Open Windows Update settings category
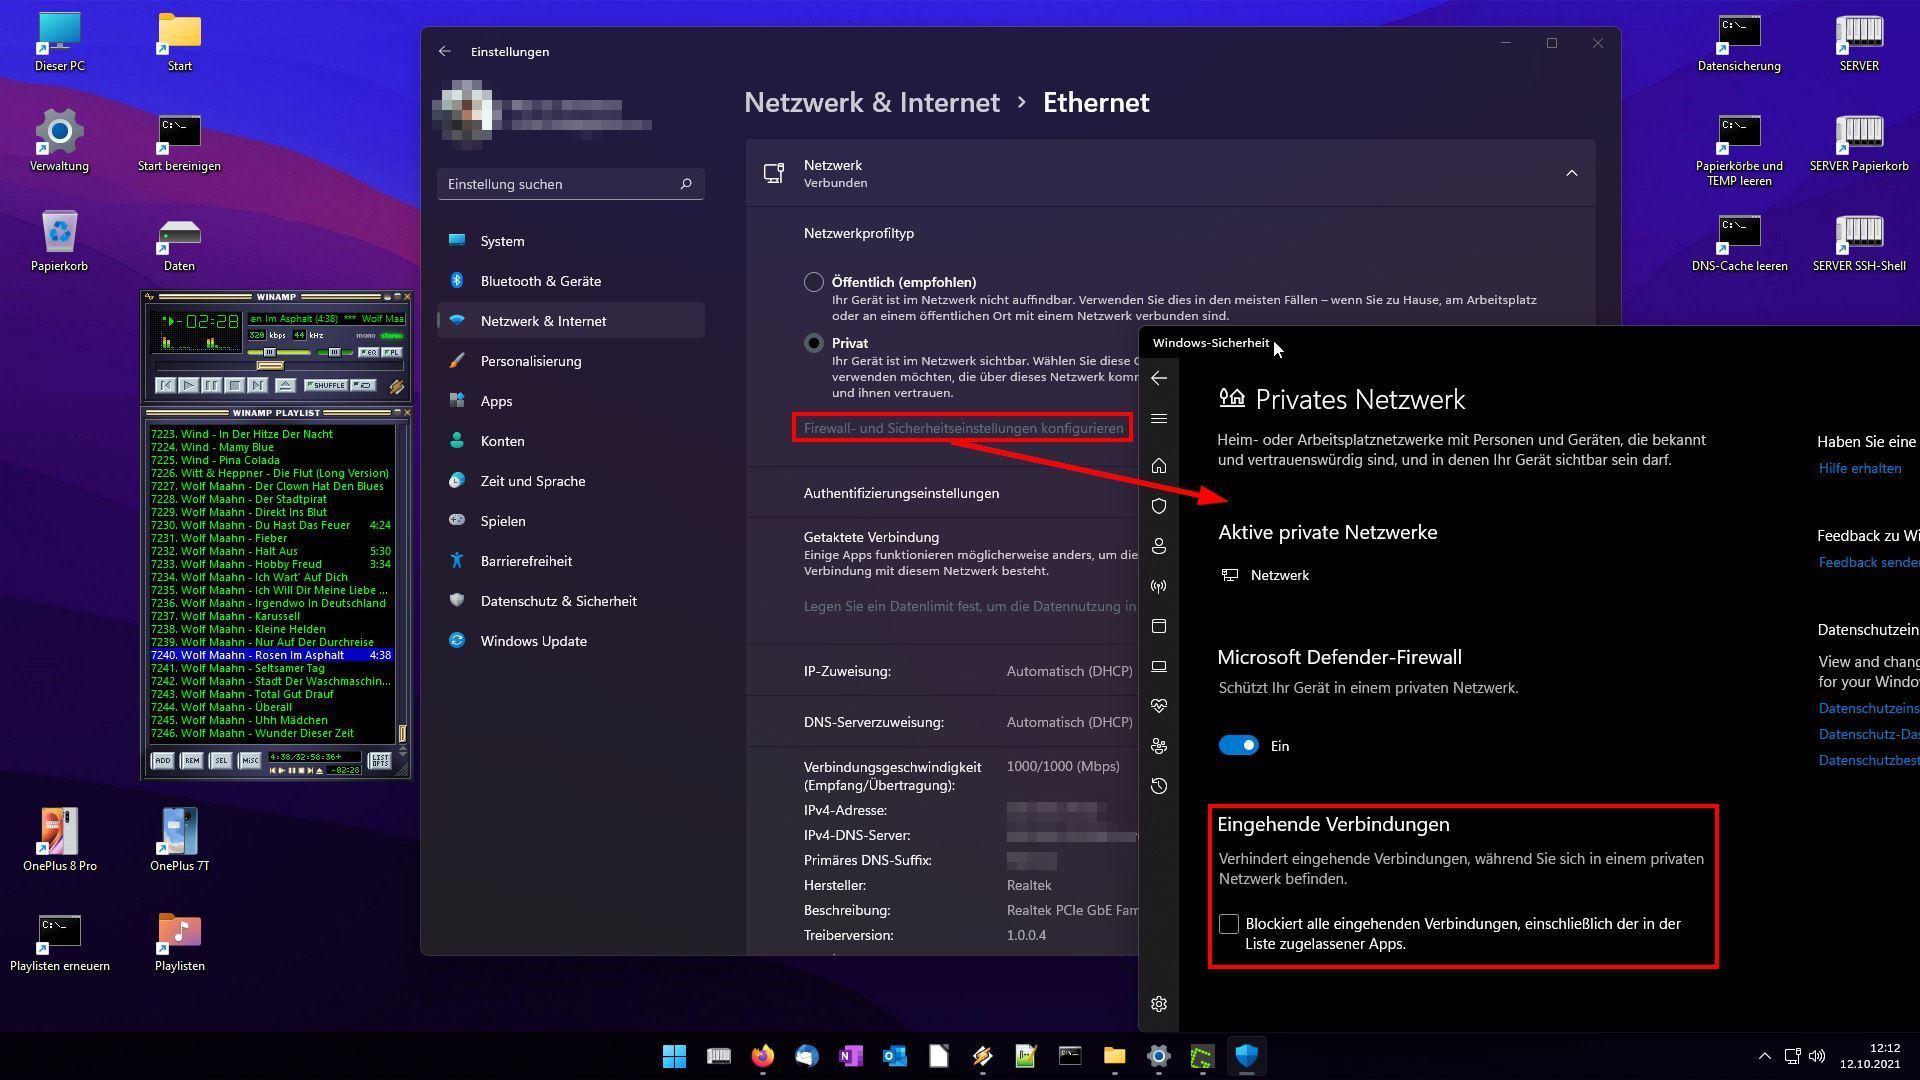Viewport: 1920px width, 1080px height. [533, 641]
